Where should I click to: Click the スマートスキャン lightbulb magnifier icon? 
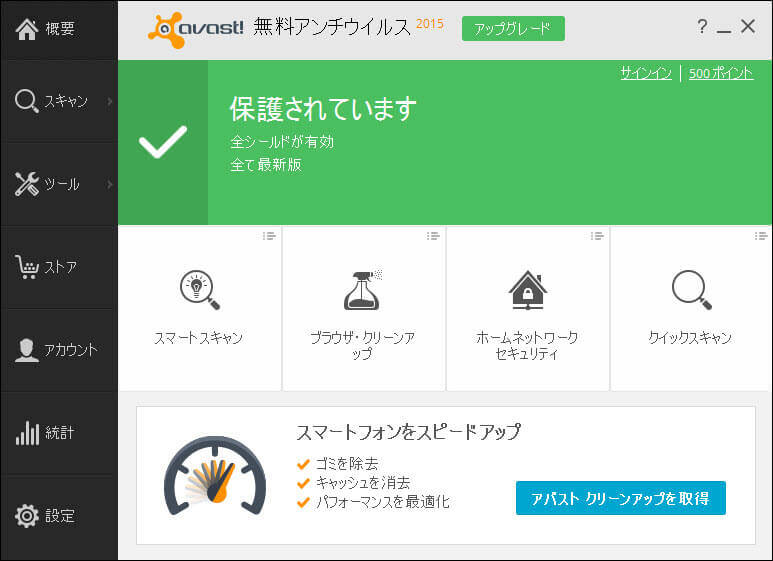click(x=200, y=290)
